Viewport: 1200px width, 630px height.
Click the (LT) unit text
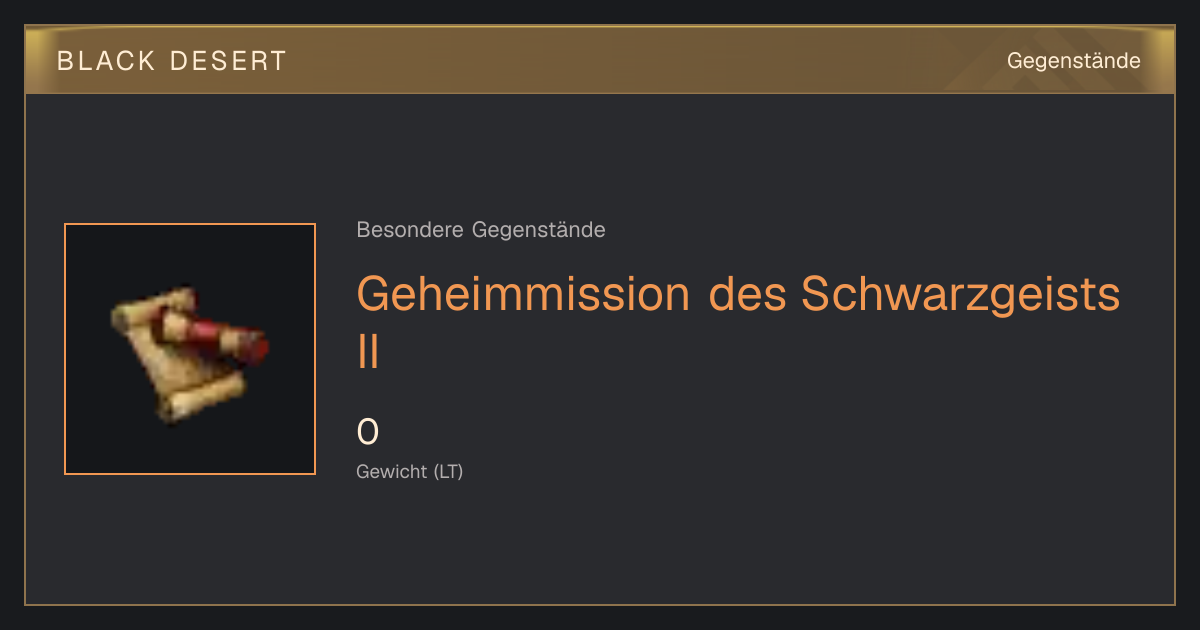[x=448, y=472]
